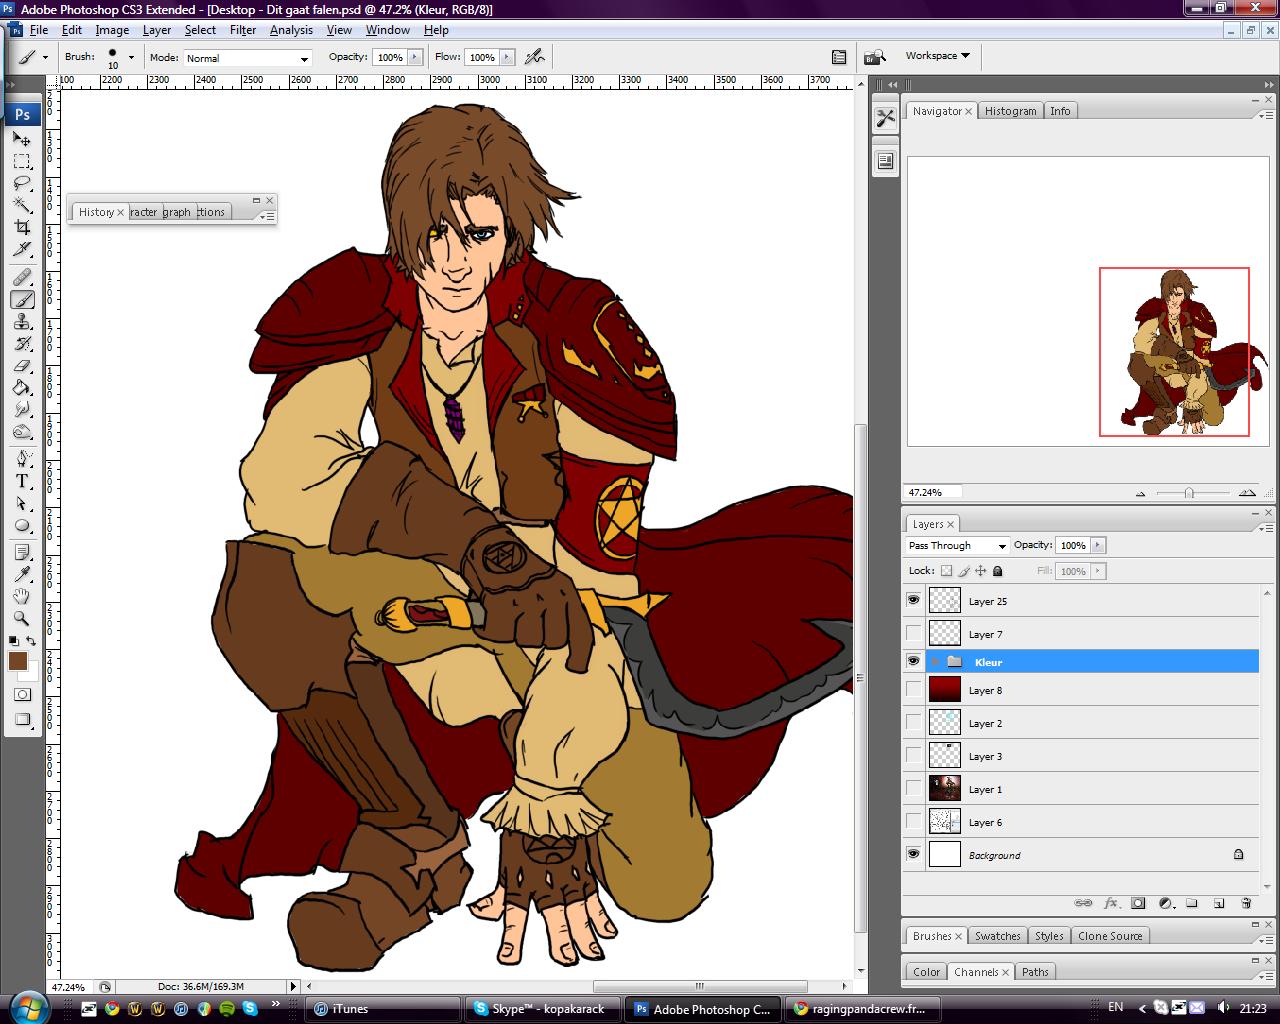
Task: Delete layer using trash icon
Action: (1246, 903)
